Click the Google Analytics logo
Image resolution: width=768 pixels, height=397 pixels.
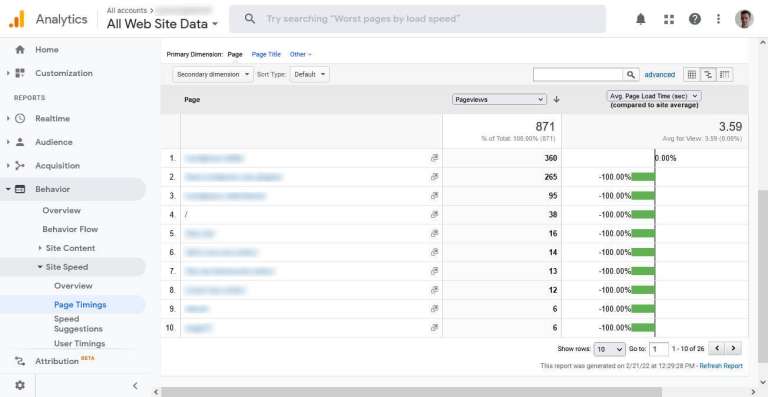(17, 19)
